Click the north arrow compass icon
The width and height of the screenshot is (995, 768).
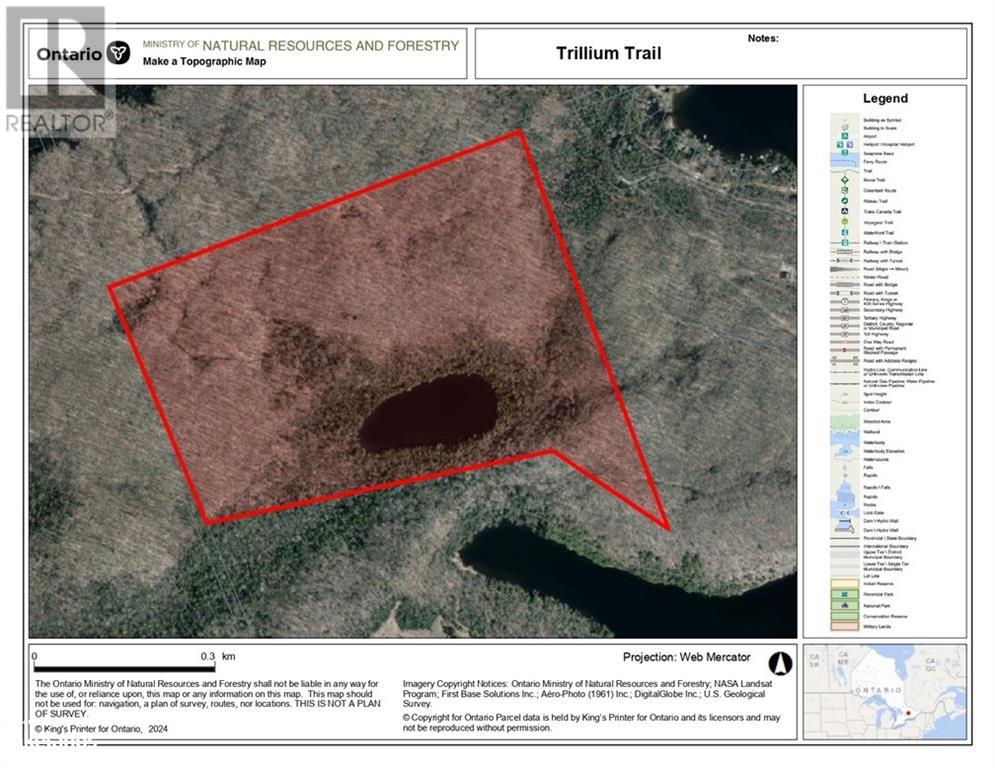[x=779, y=663]
